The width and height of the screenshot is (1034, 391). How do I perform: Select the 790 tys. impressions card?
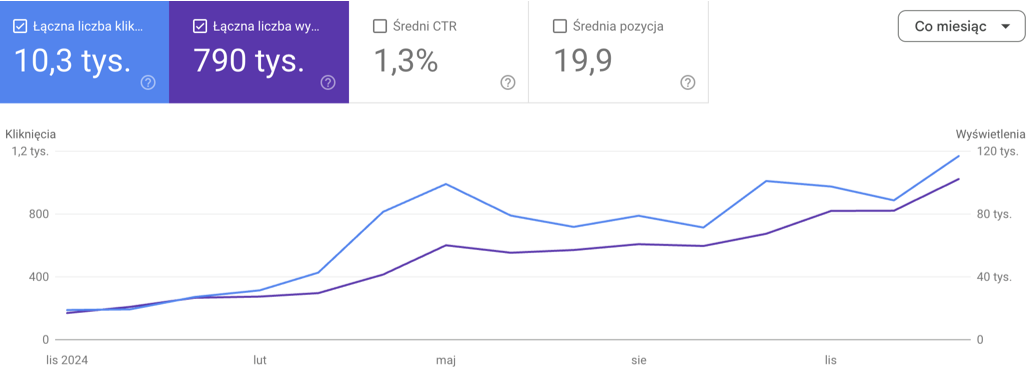258,52
